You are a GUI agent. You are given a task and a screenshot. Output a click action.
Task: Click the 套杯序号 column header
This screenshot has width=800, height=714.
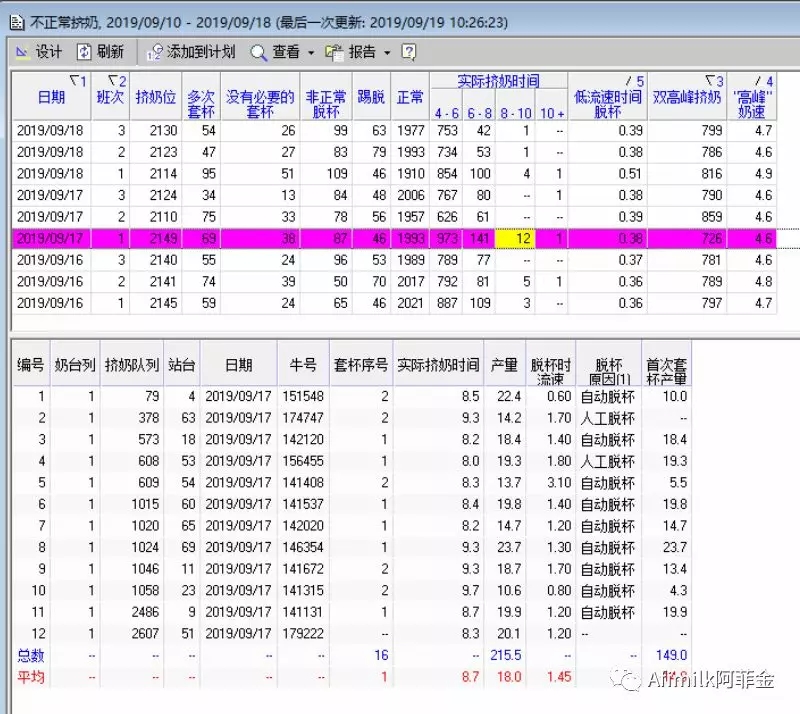click(361, 364)
